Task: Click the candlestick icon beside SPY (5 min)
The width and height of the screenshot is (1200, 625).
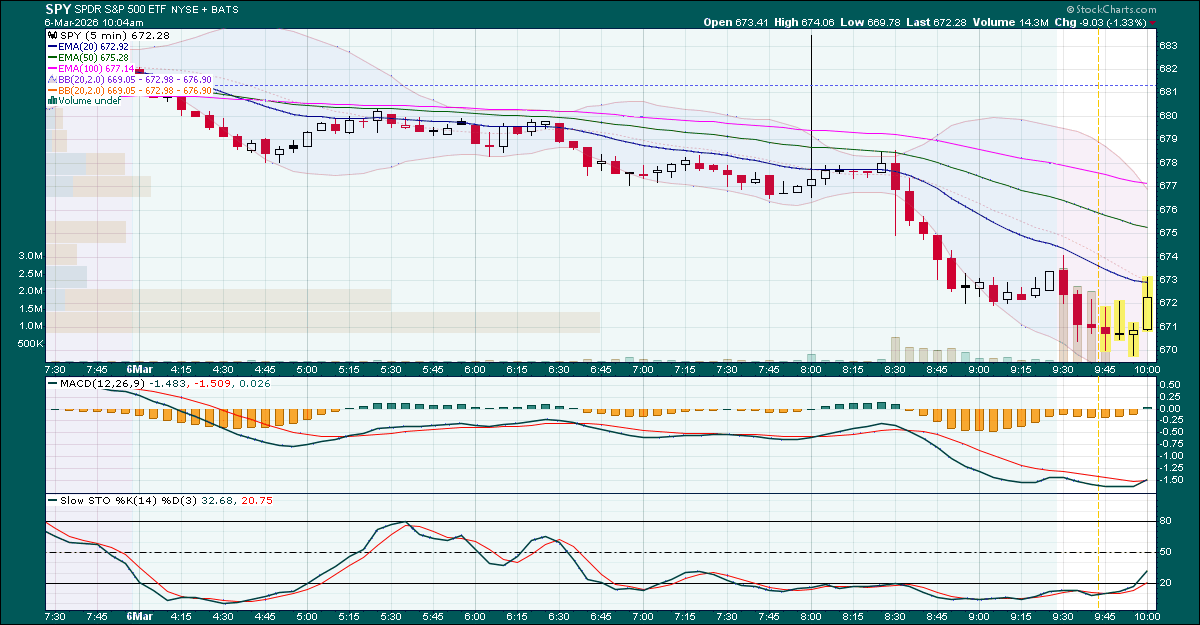Action: coord(50,35)
